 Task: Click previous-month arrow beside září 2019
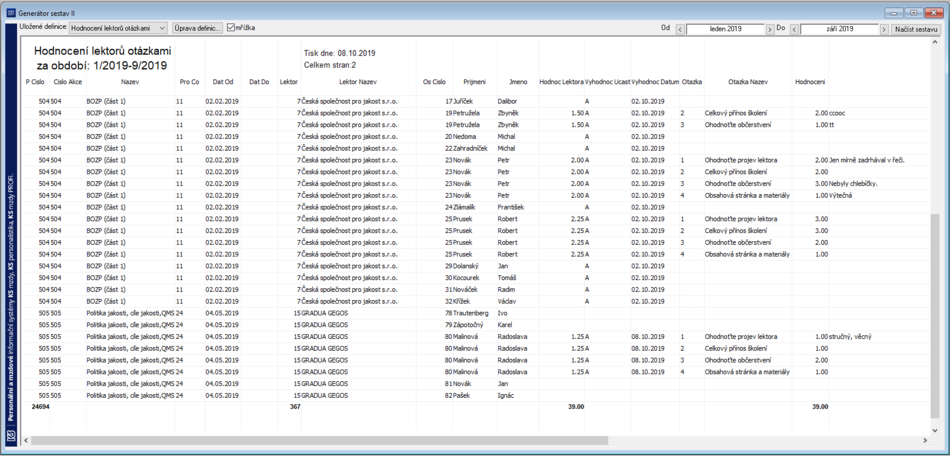[x=794, y=29]
